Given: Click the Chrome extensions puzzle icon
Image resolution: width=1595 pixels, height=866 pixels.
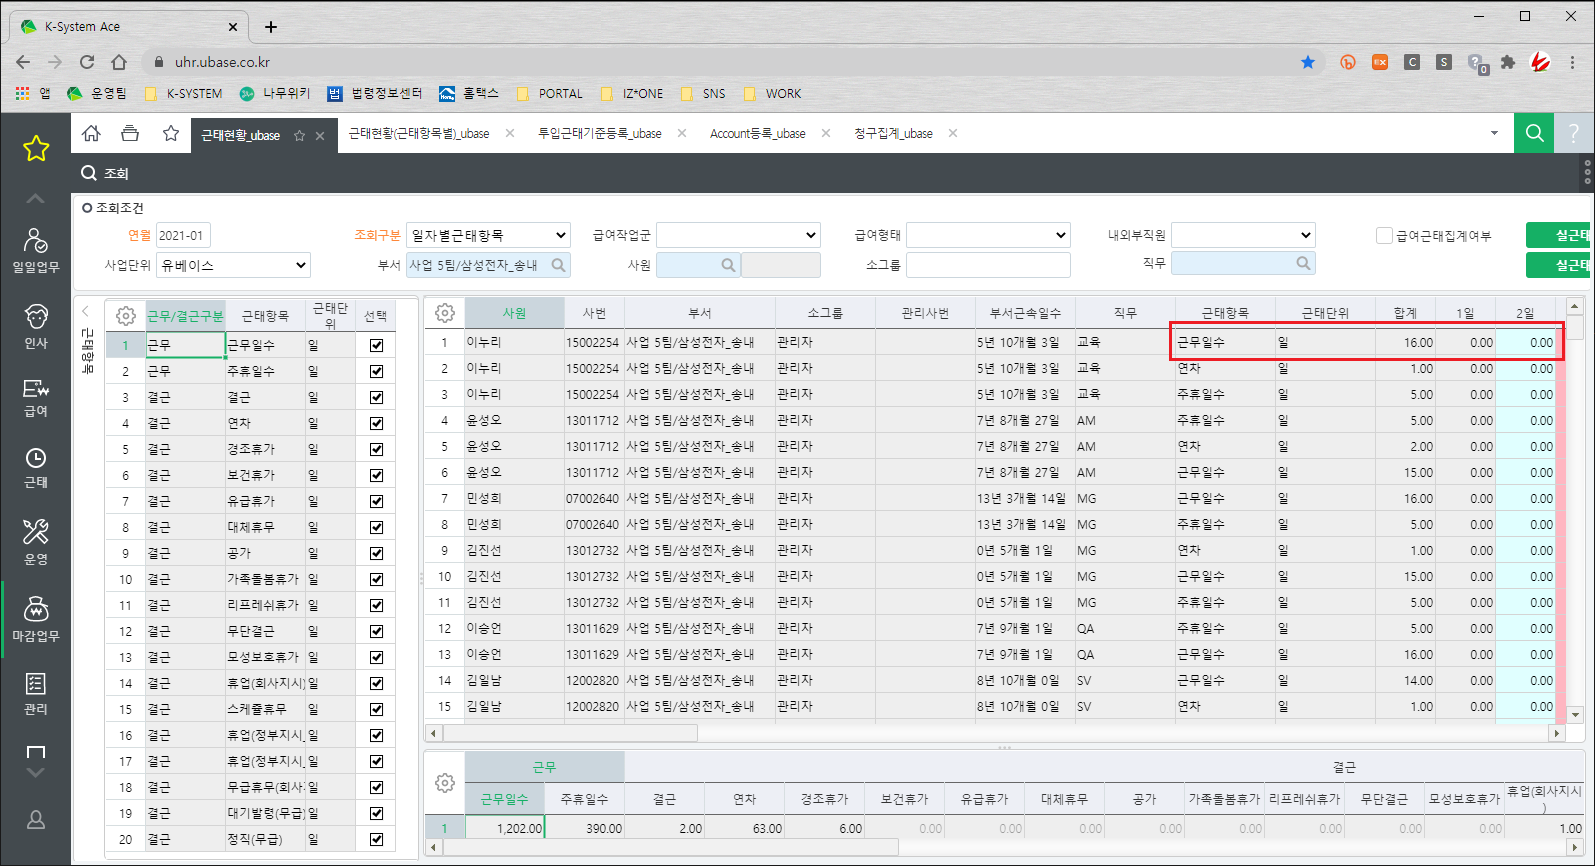Looking at the screenshot, I should [1508, 62].
